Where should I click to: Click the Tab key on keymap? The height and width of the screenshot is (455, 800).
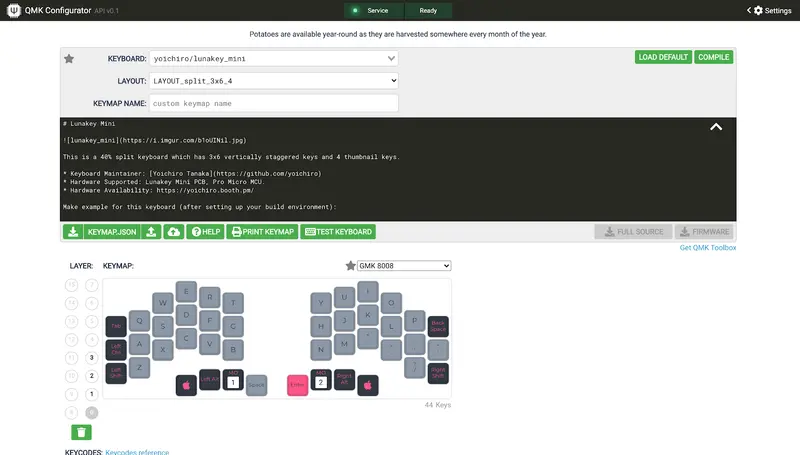pos(116,326)
